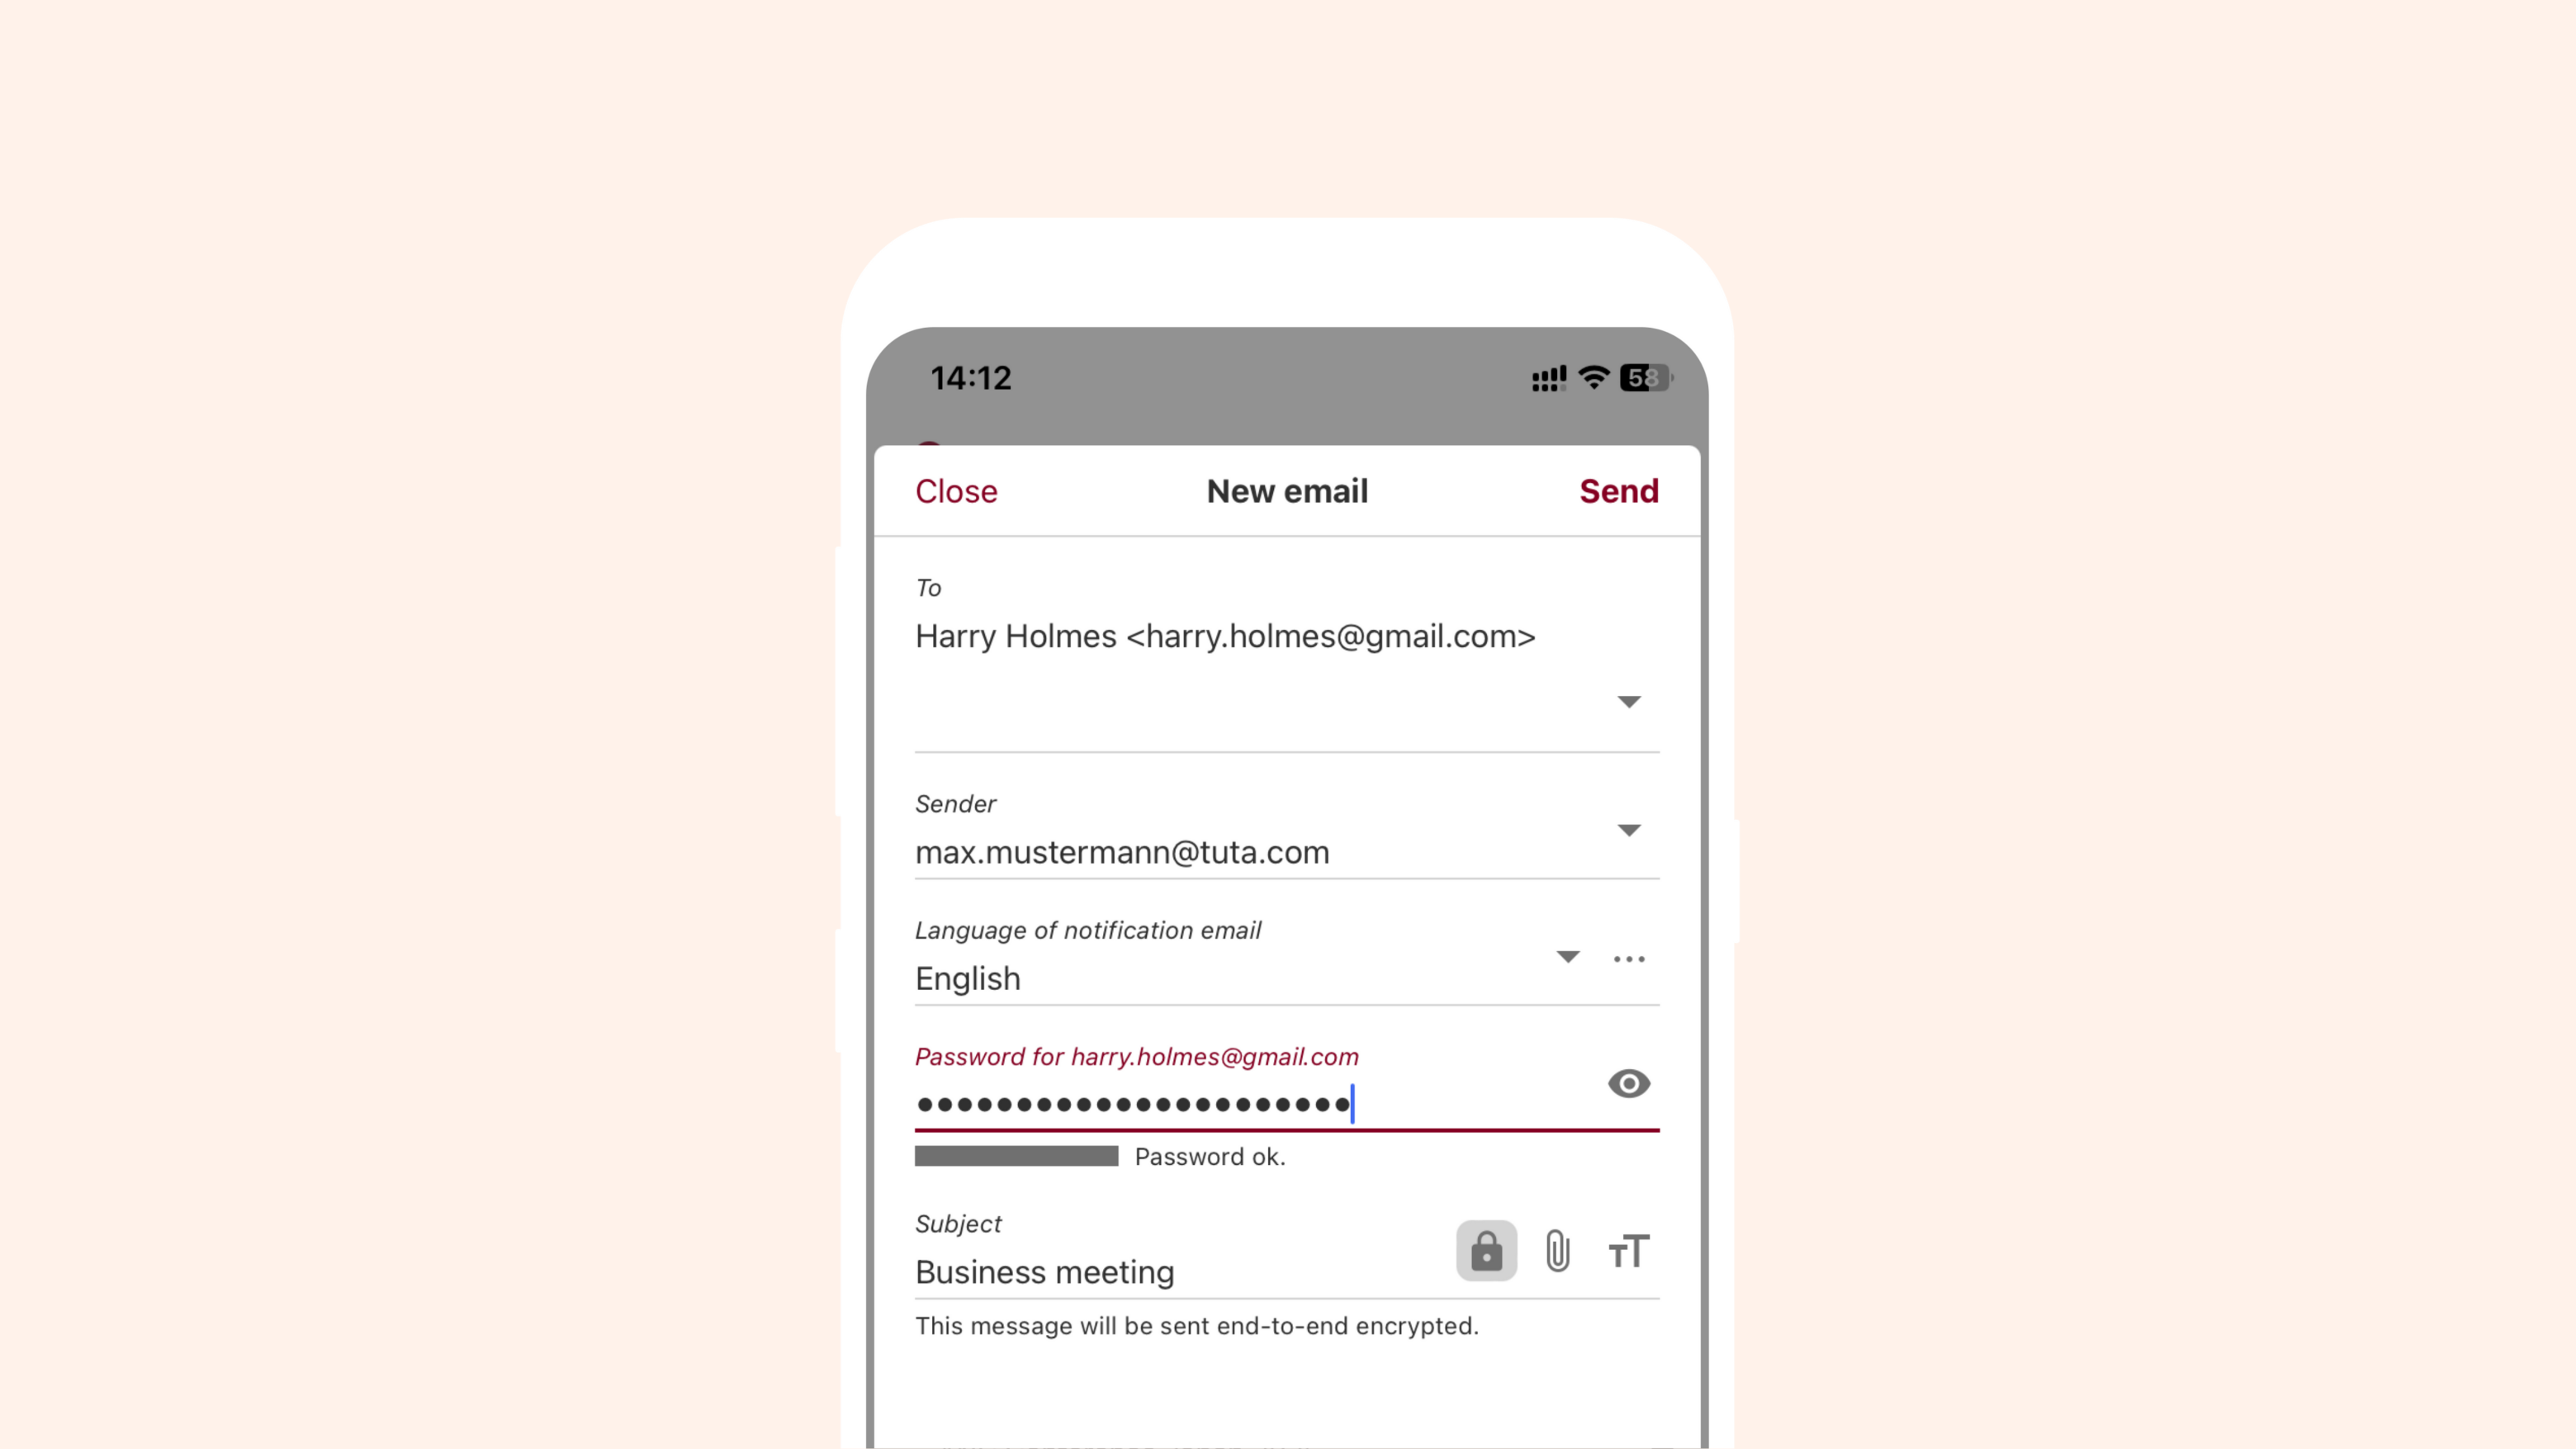Click the three-dot more options icon

click(x=1630, y=955)
